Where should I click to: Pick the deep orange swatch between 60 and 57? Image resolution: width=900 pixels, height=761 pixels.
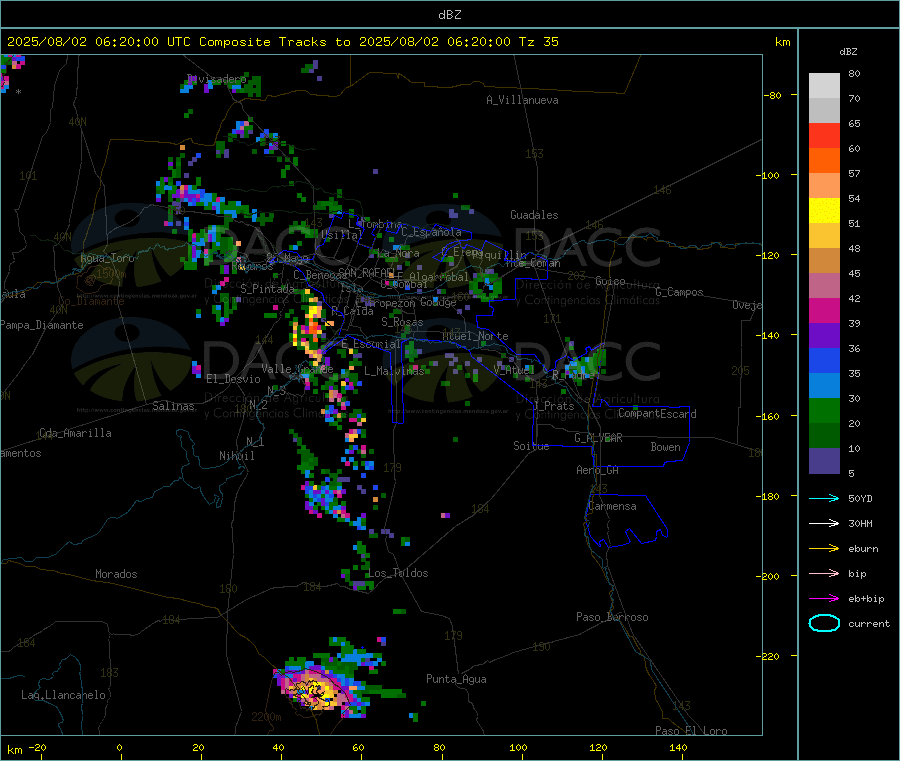tap(824, 161)
